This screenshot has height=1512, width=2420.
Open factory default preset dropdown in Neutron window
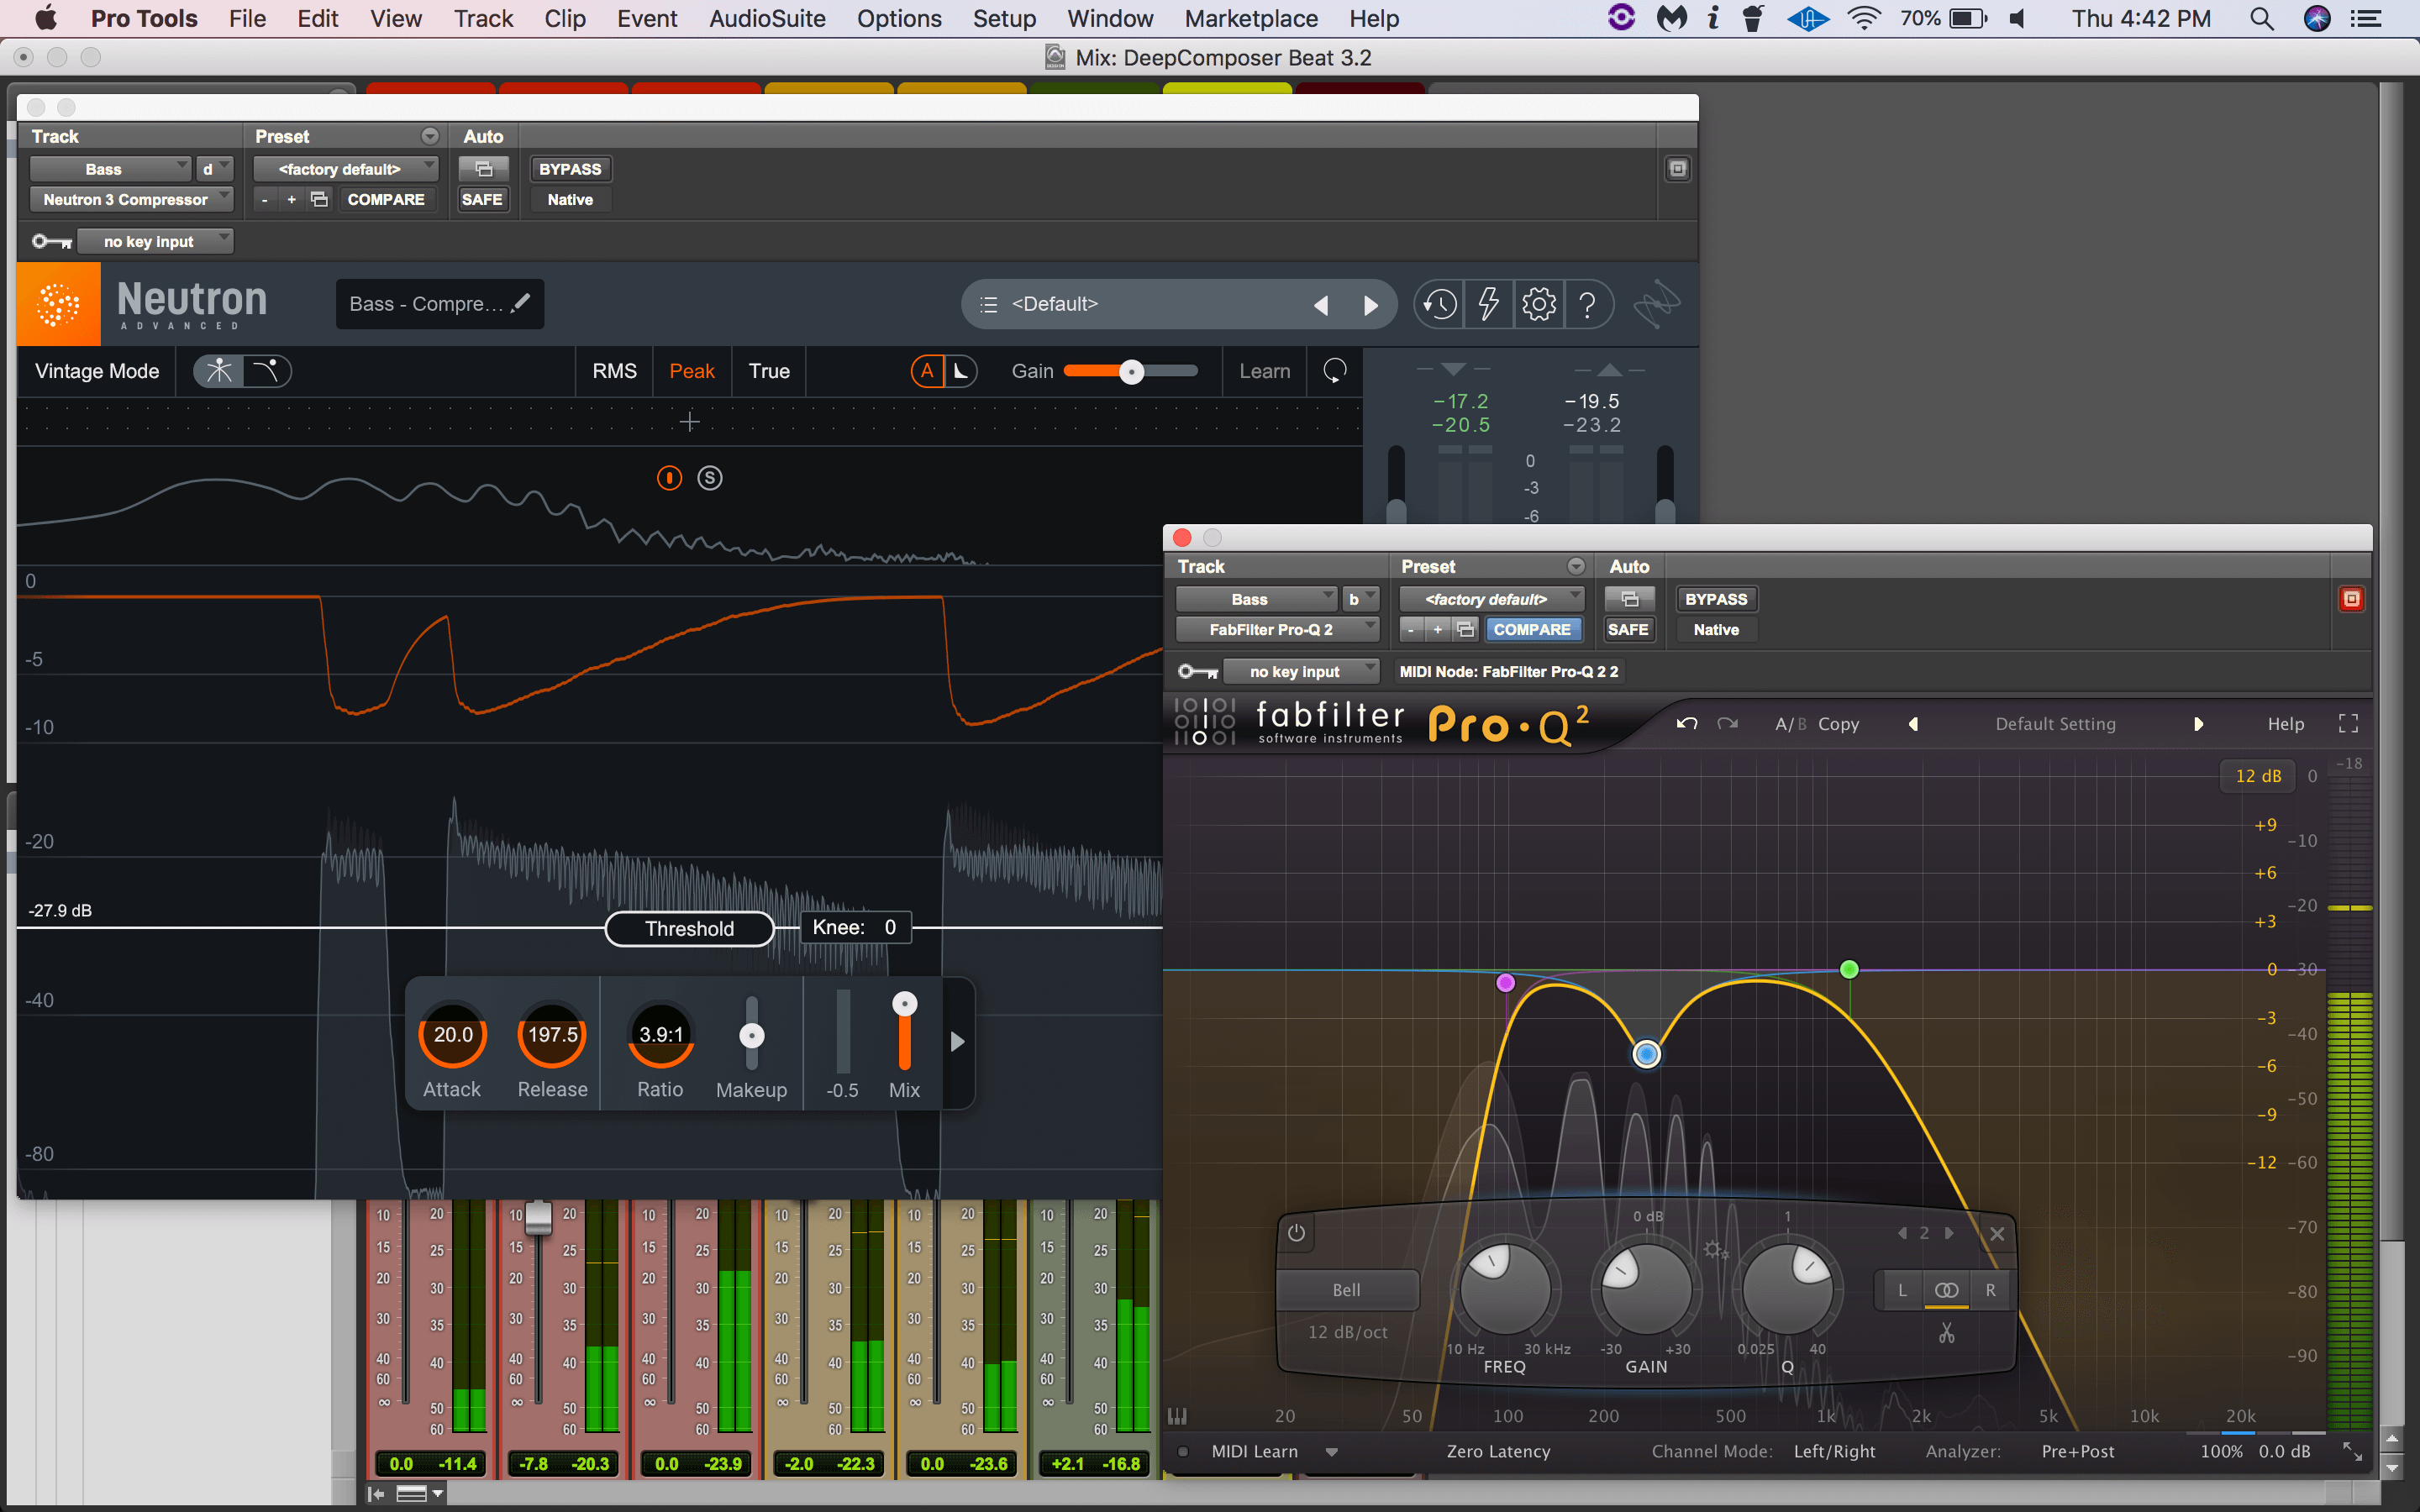click(x=346, y=169)
